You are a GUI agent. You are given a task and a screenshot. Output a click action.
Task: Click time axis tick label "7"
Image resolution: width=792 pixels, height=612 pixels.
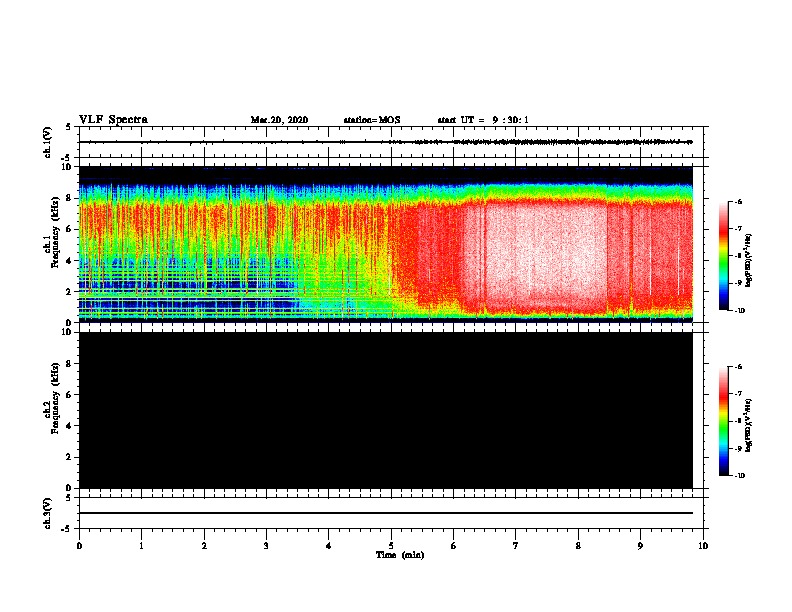tap(516, 546)
